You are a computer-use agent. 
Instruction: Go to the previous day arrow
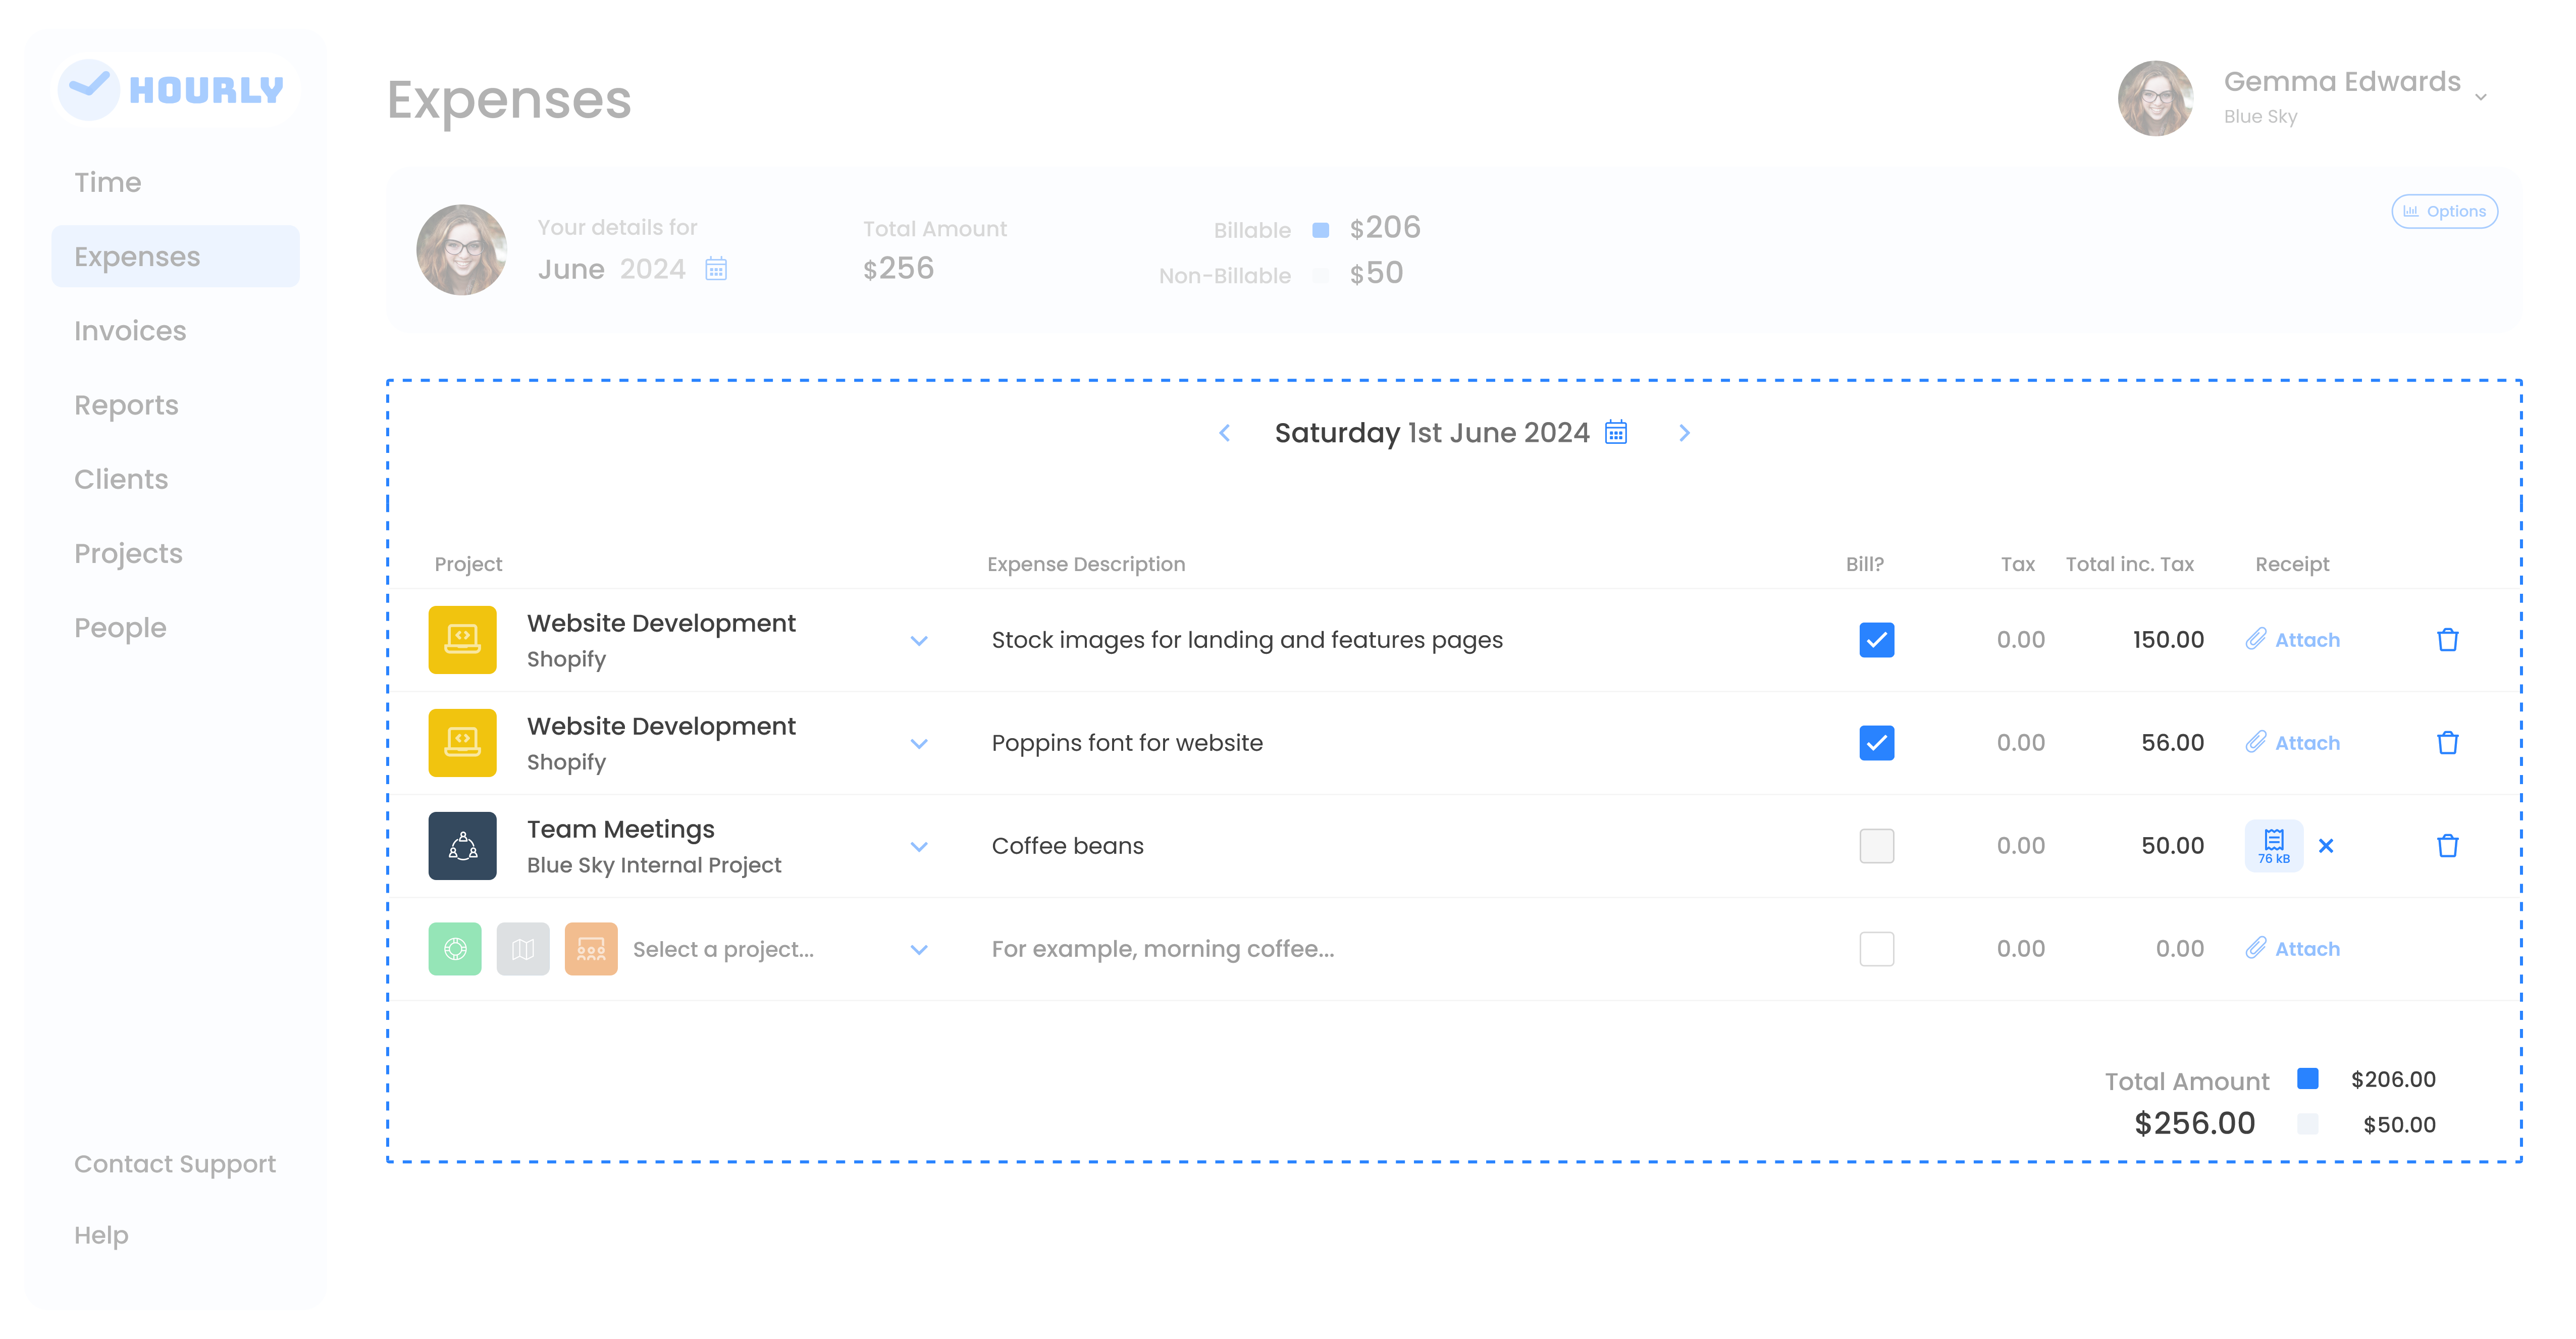point(1224,433)
